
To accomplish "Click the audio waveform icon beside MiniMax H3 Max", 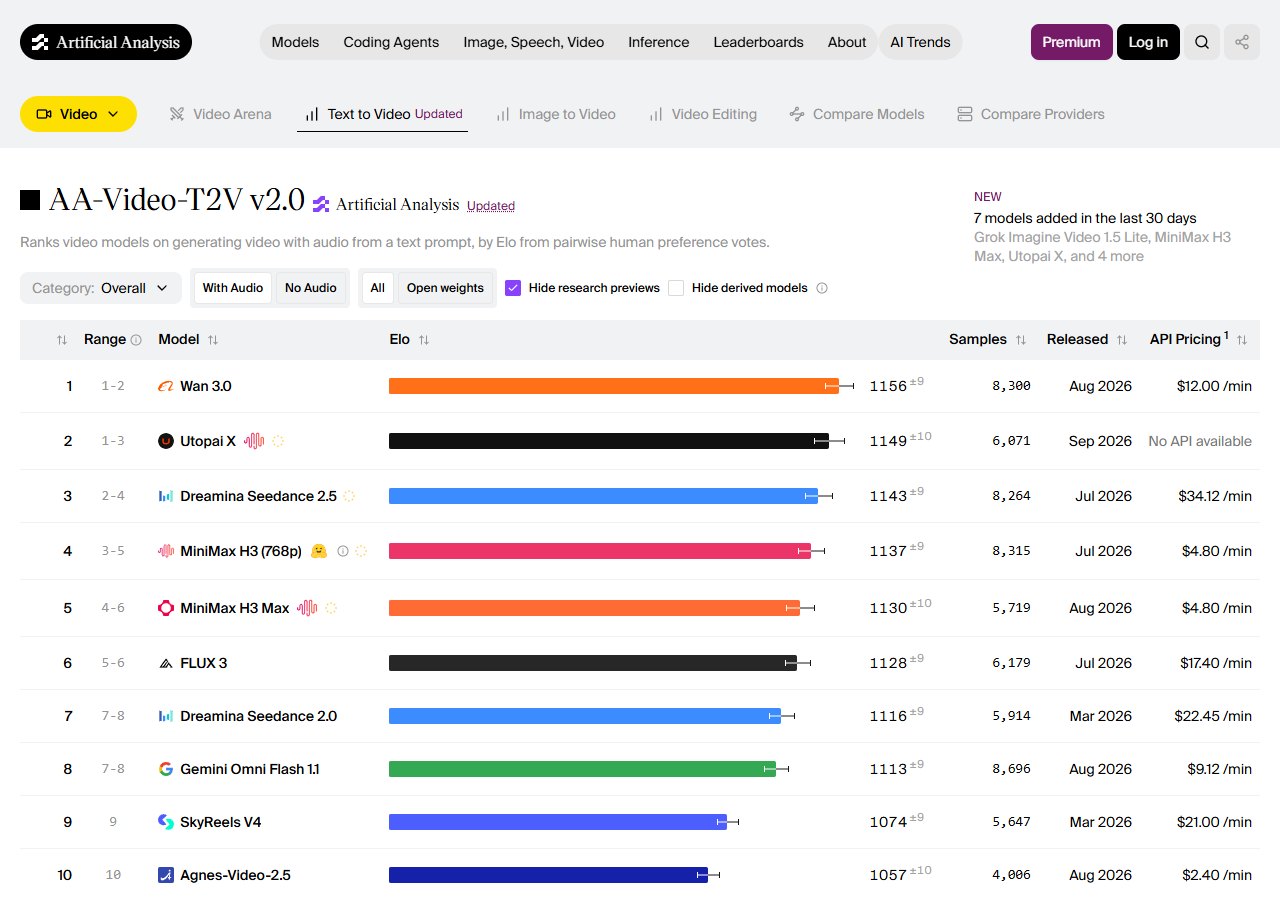I will coord(307,608).
